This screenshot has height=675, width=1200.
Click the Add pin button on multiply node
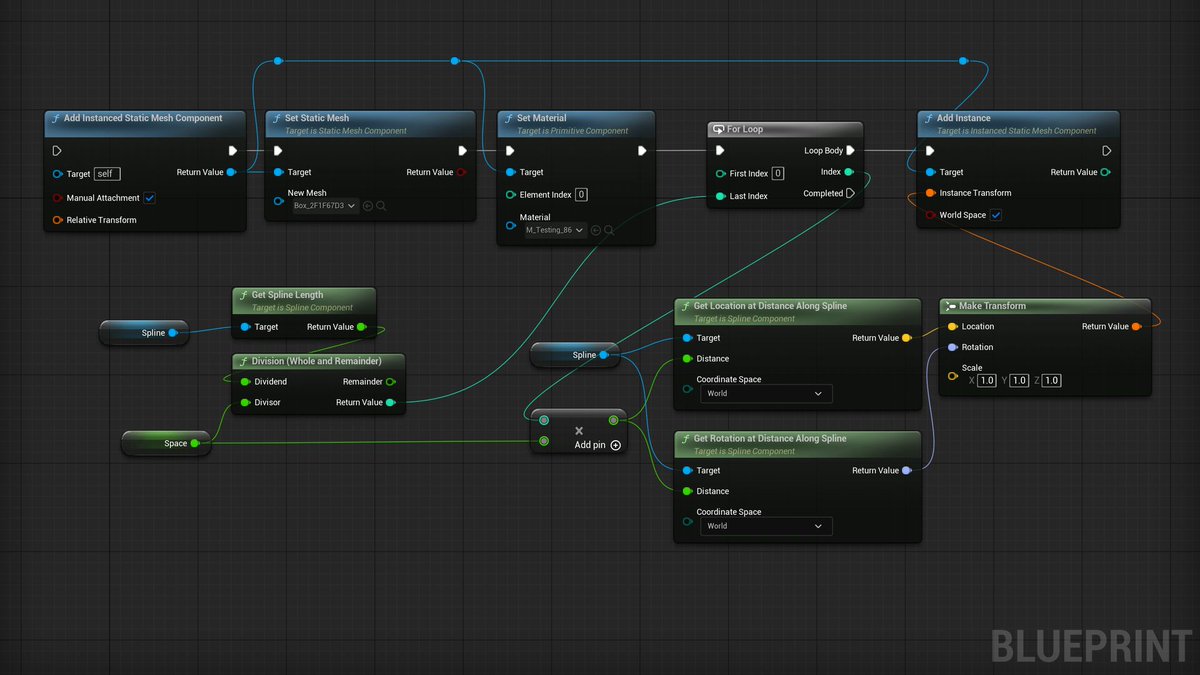coord(597,445)
